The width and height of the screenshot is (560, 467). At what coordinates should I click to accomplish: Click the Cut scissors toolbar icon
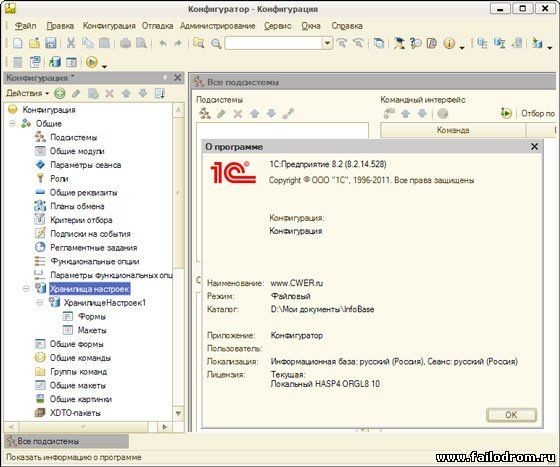pos(71,43)
